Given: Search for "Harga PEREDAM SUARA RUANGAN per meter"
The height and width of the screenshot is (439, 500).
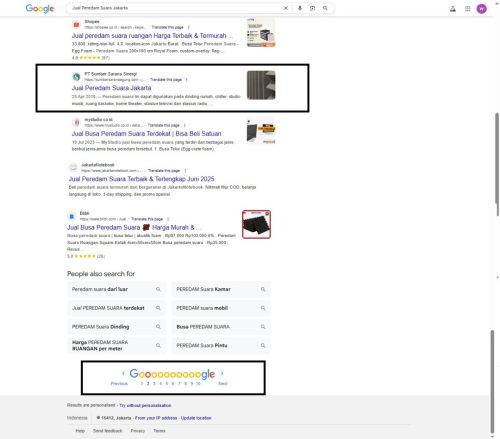Looking at the screenshot, I should coord(116,345).
